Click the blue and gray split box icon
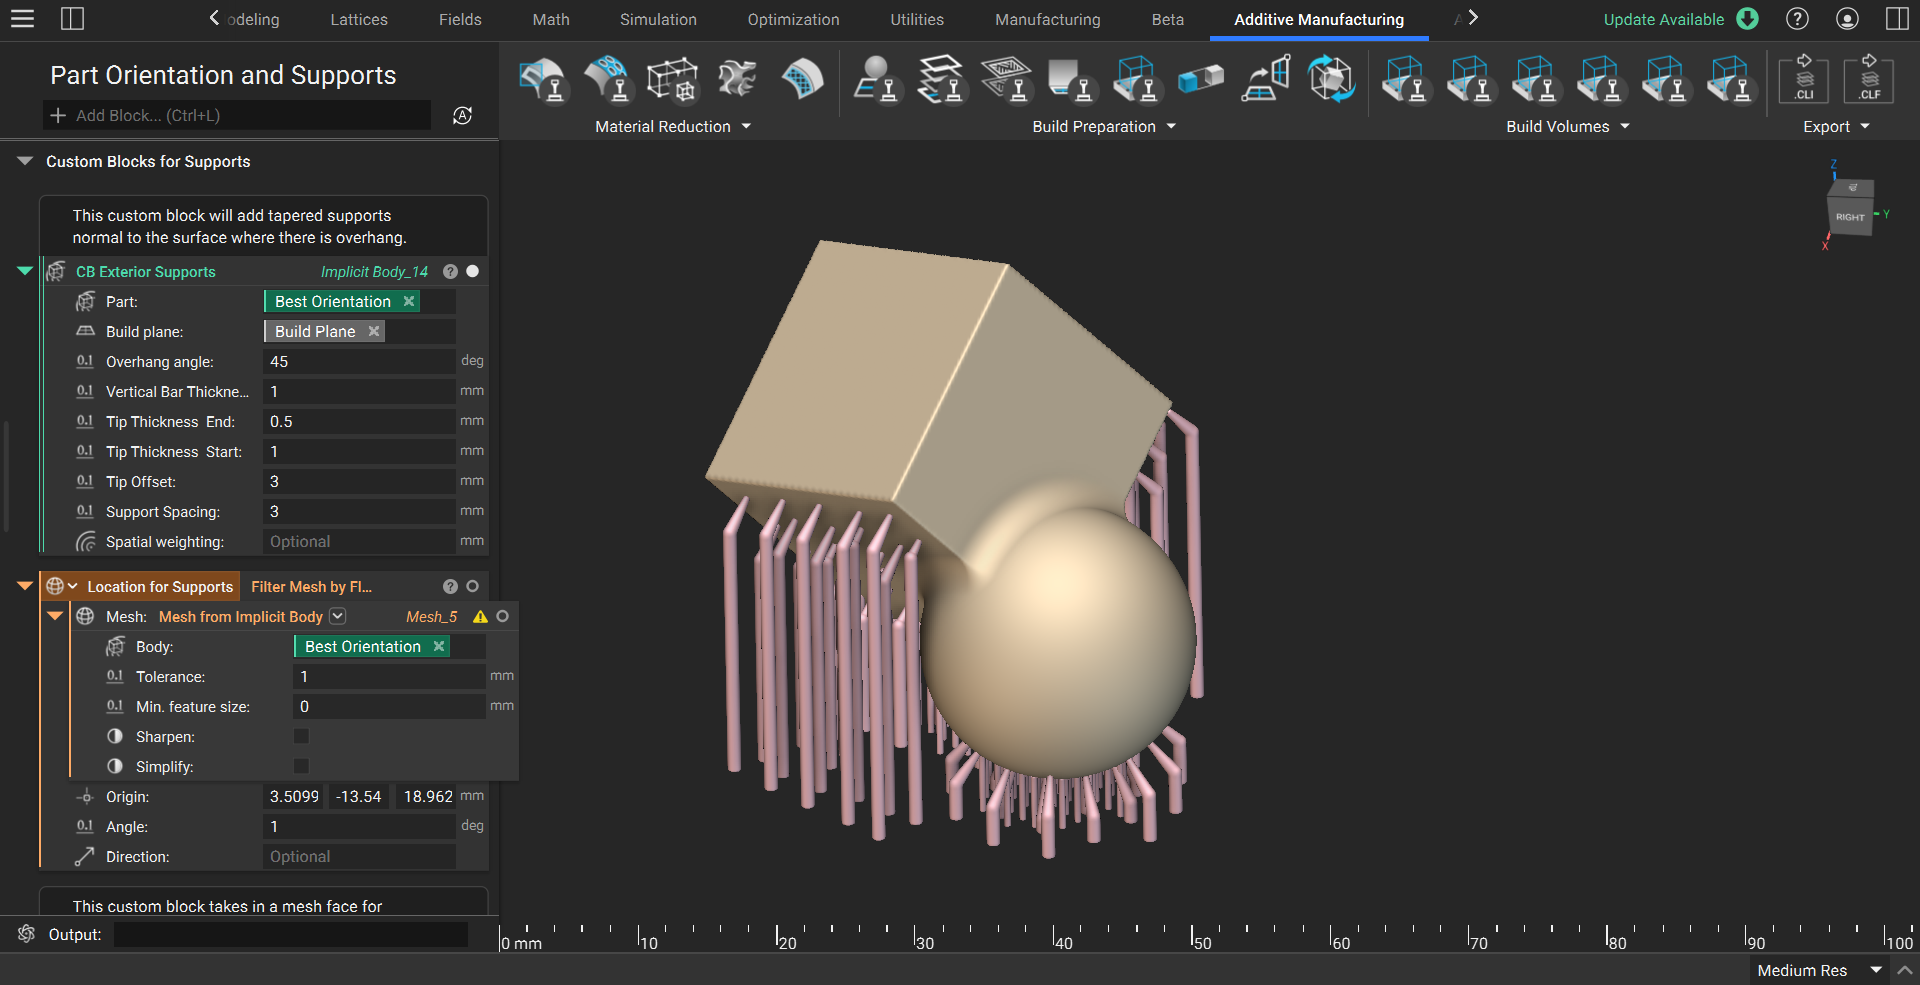Screen dimensions: 1920x985 [1201, 79]
